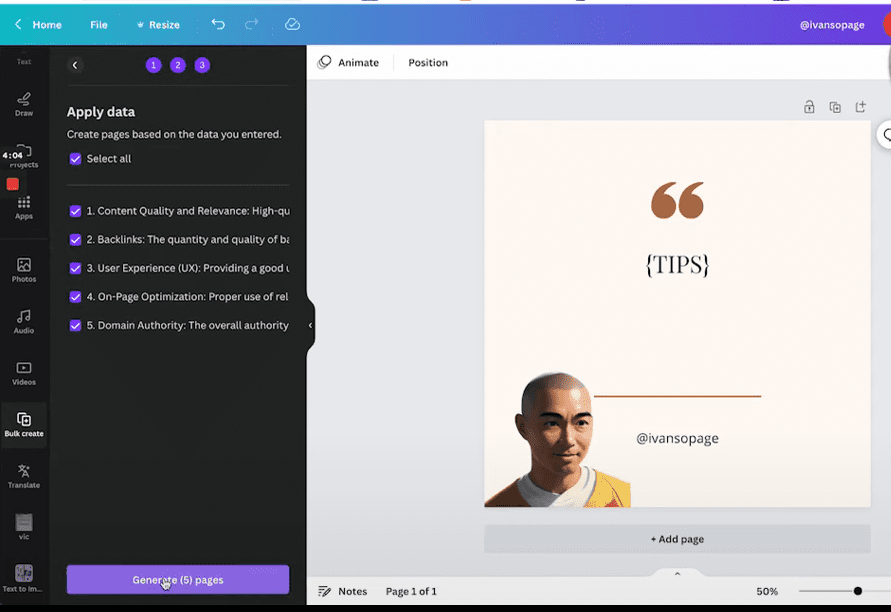Uncheck item 3 User Experience (UX)
Image resolution: width=891 pixels, height=612 pixels.
click(75, 268)
